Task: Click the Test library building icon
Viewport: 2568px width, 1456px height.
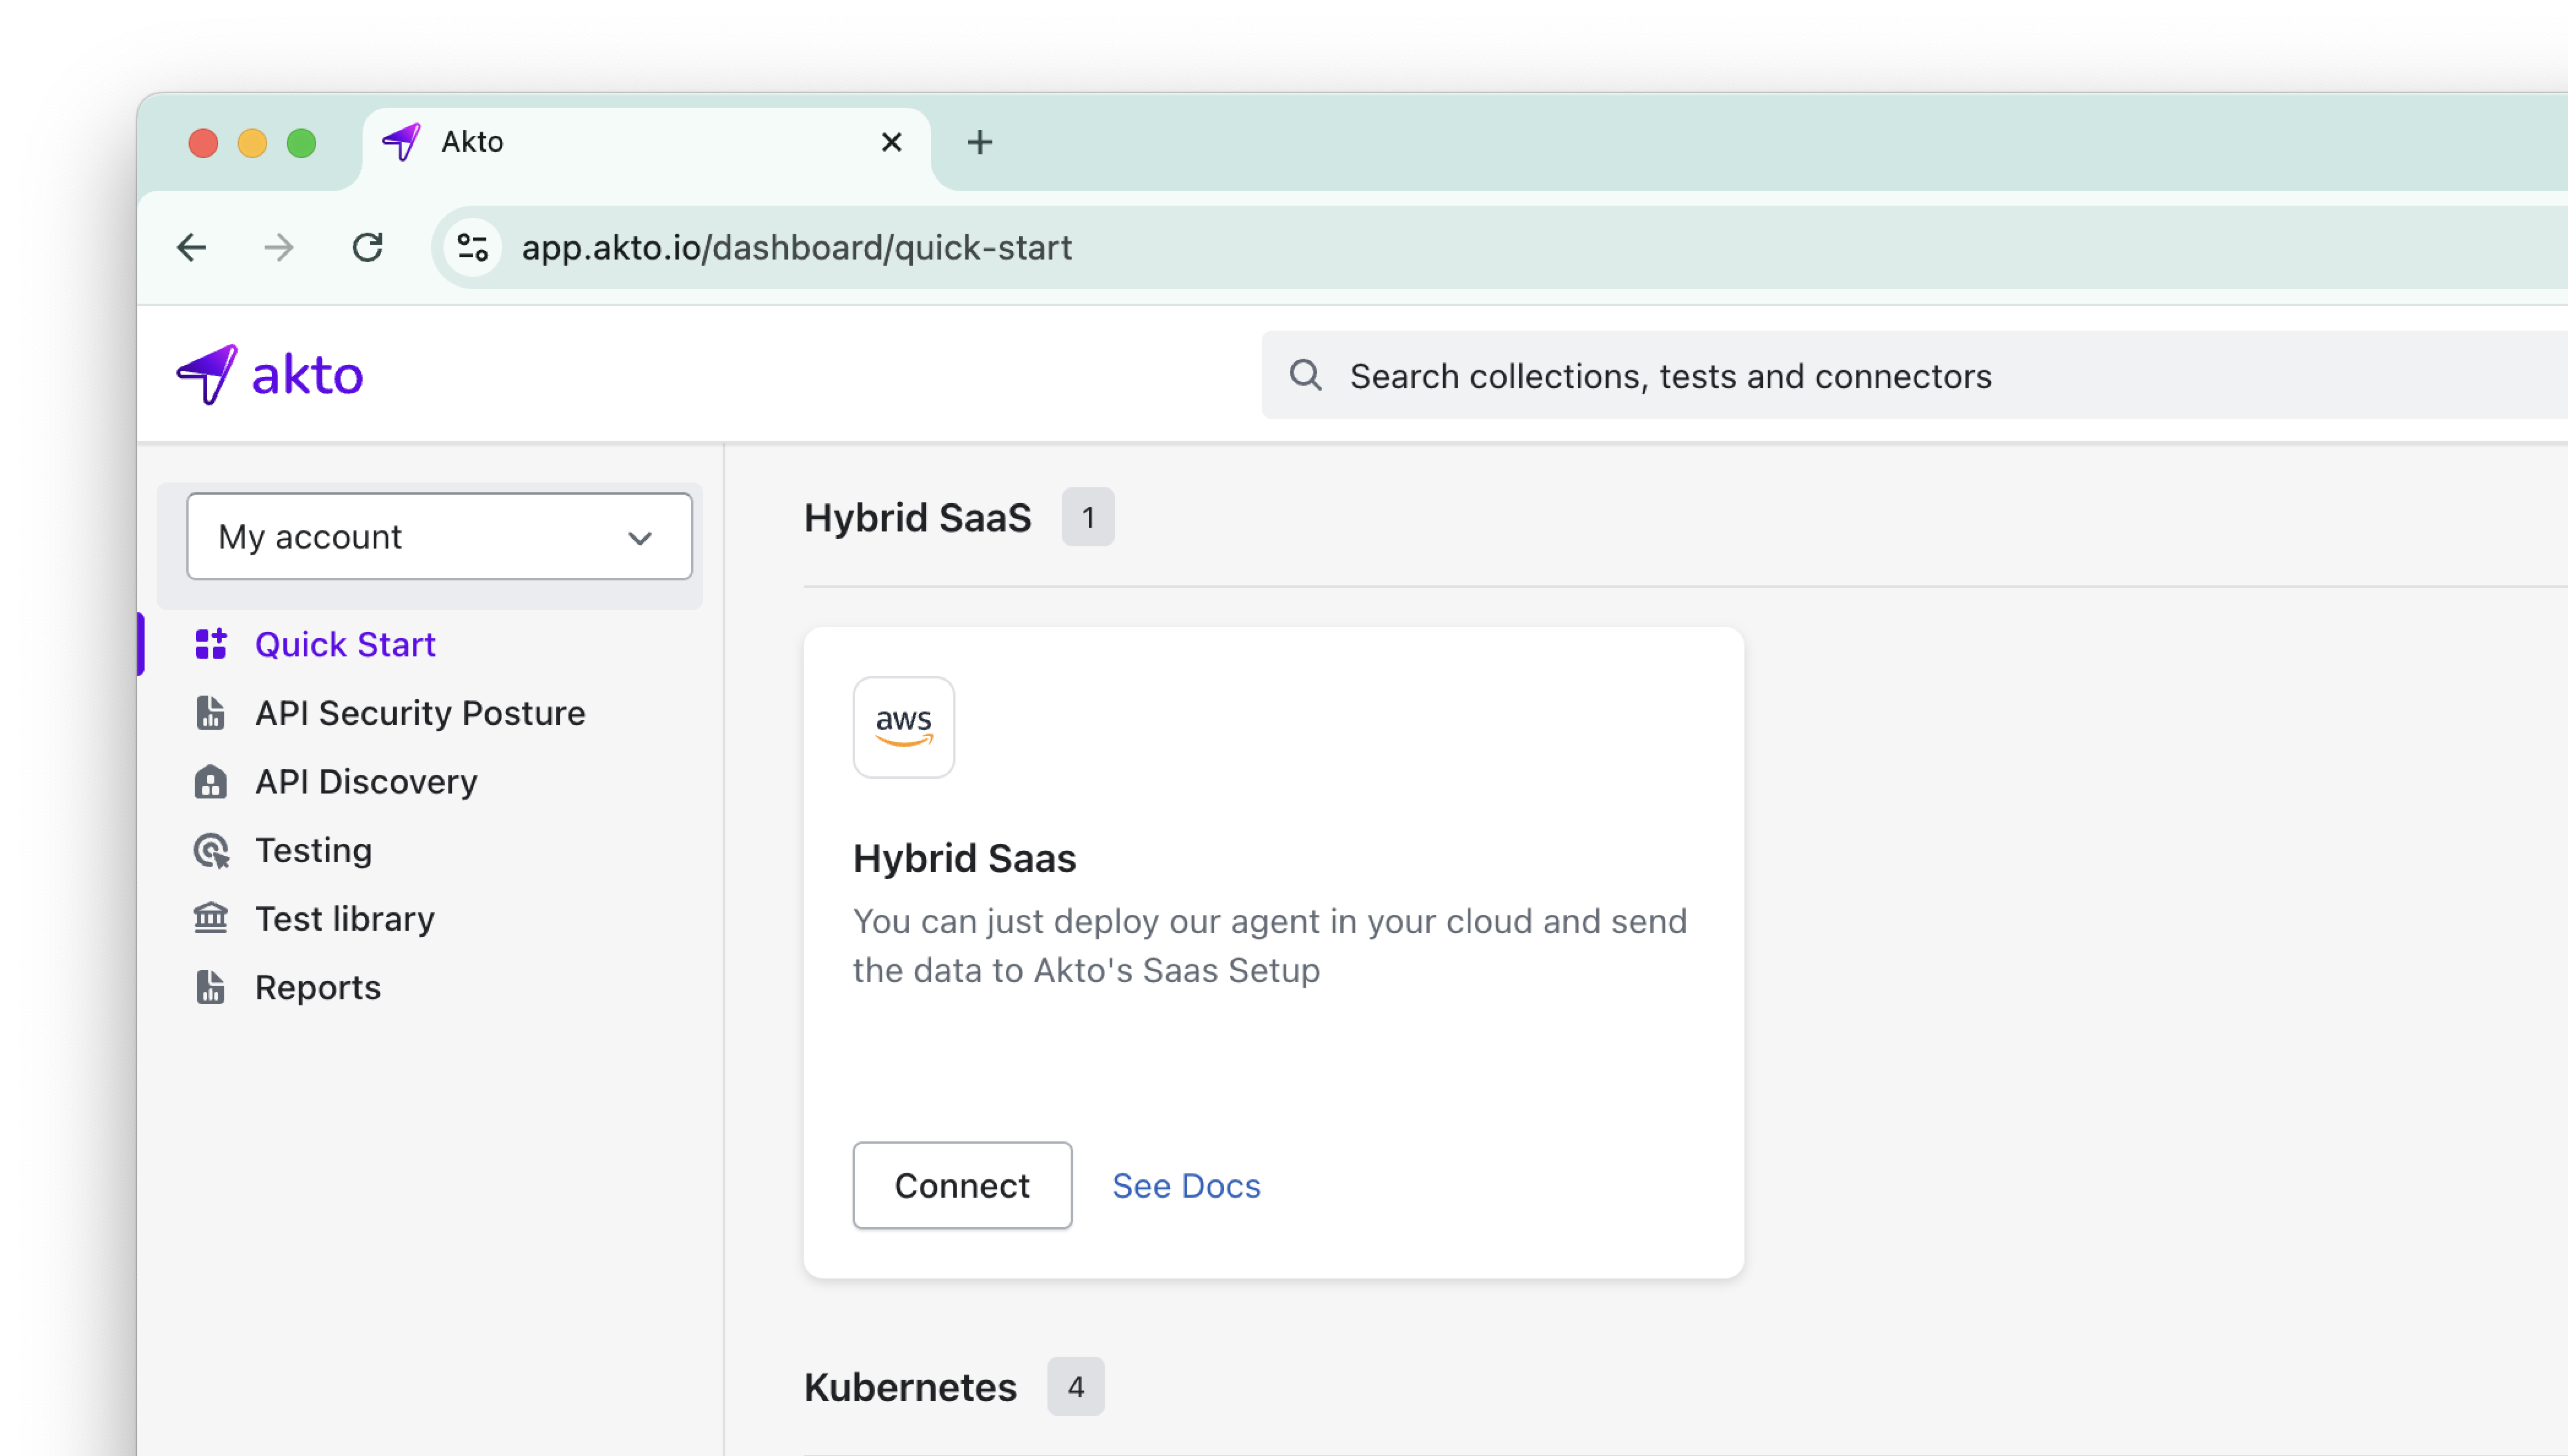Action: click(210, 918)
